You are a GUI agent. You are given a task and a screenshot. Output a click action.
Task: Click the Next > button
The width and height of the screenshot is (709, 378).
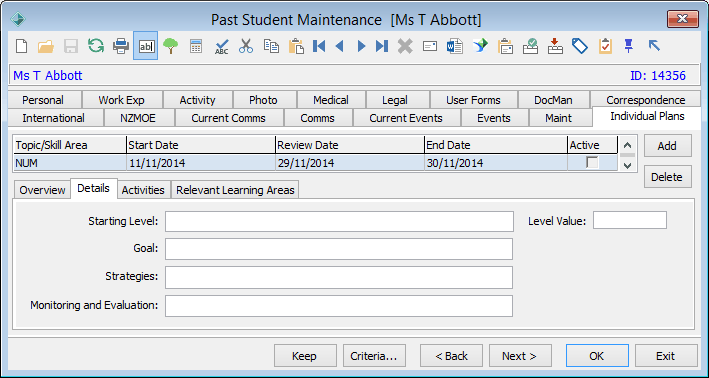[520, 356]
